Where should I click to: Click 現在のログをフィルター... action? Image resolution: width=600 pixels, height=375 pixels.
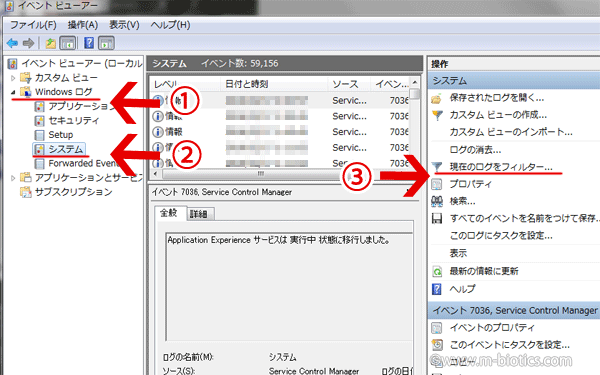(x=501, y=167)
